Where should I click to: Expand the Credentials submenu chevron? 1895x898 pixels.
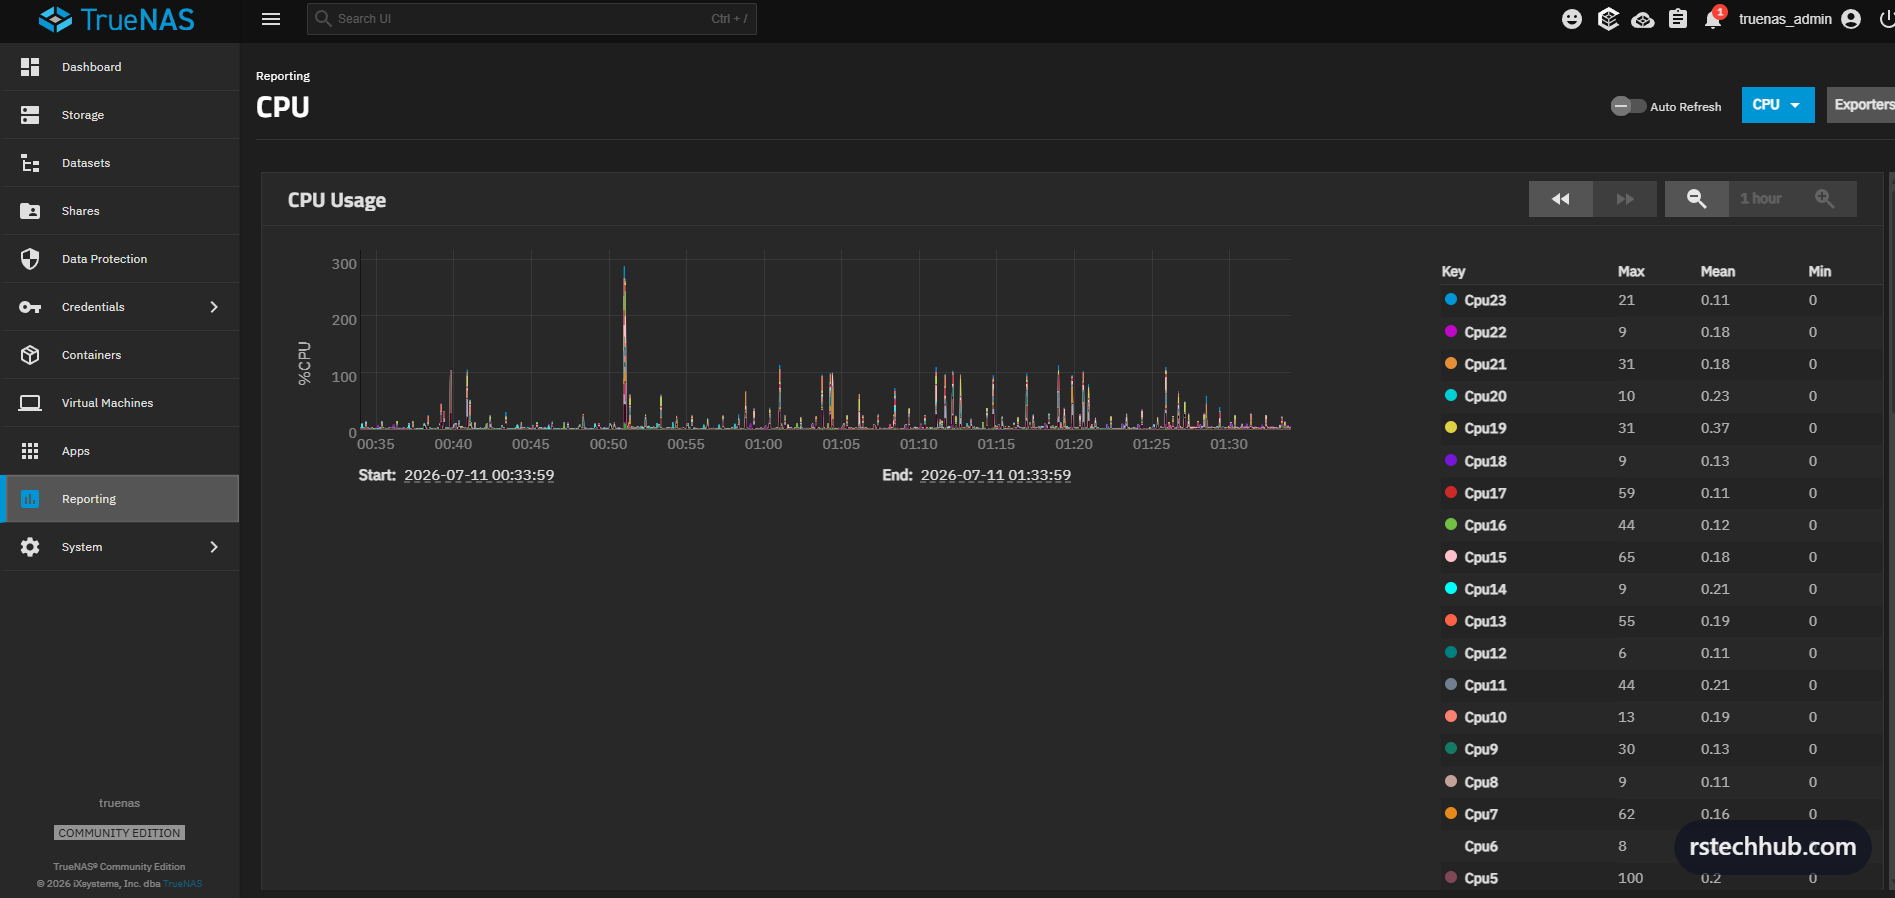214,307
